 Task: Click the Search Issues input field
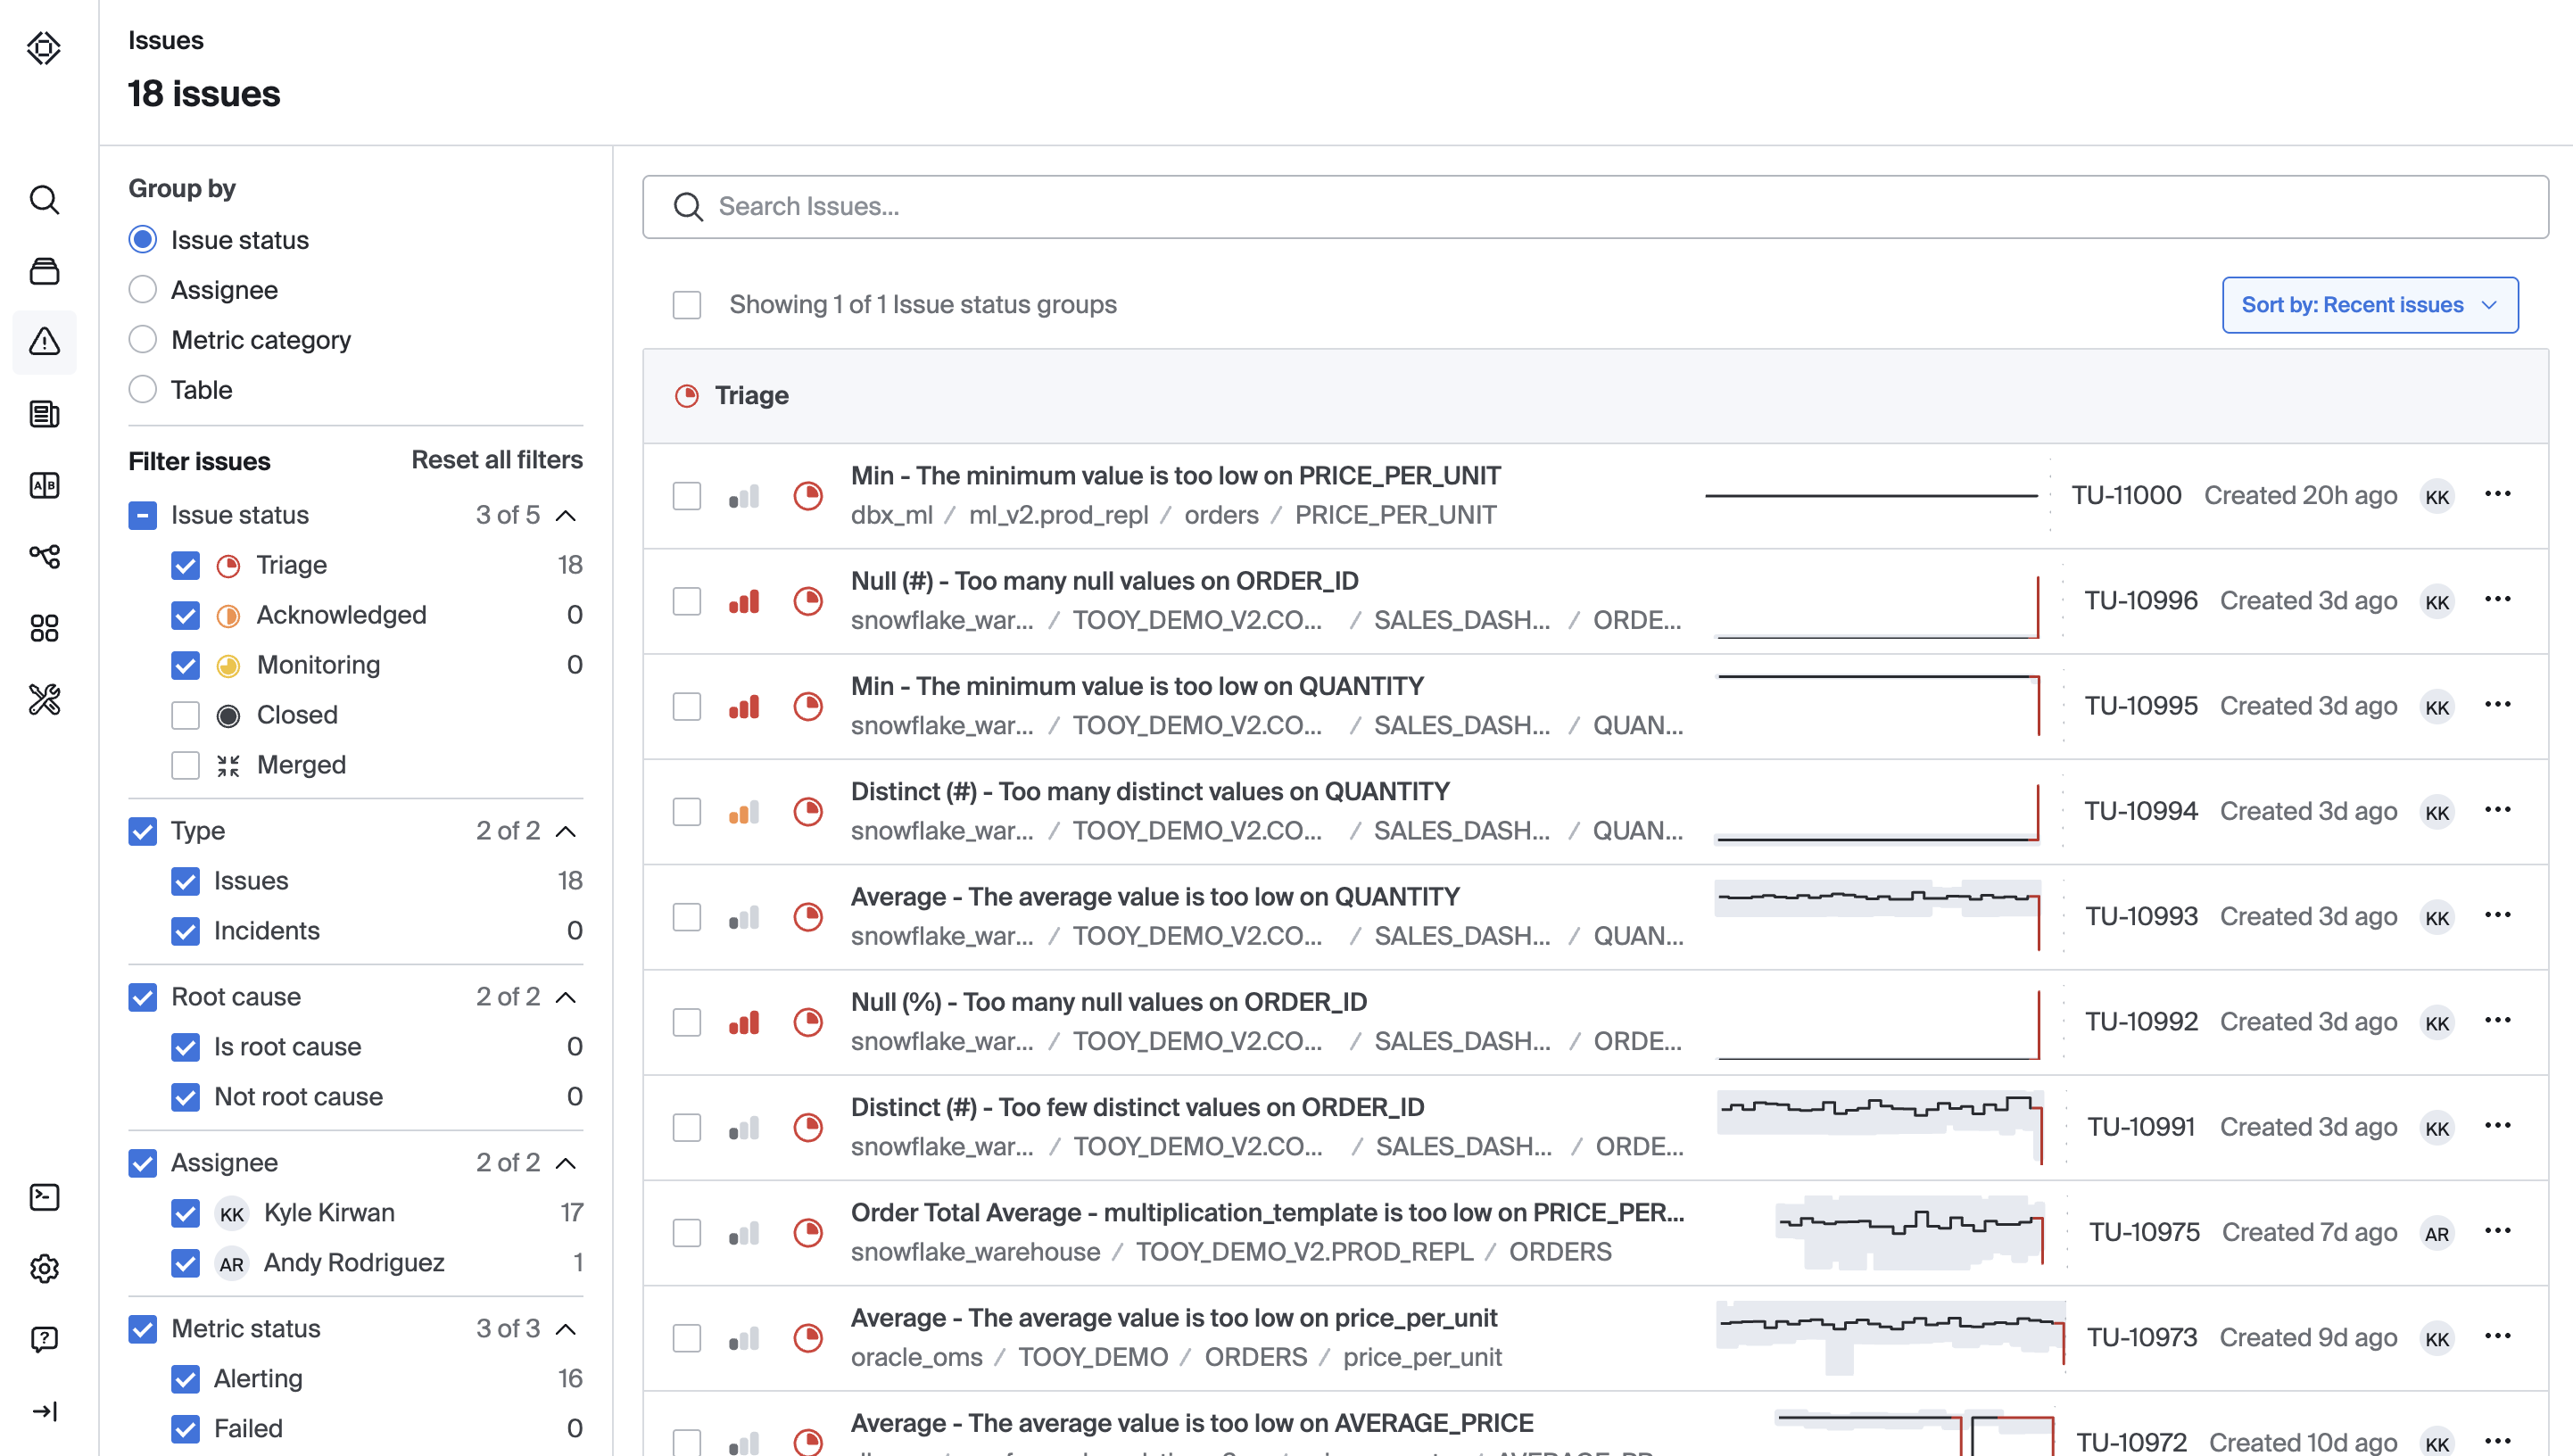[1594, 207]
